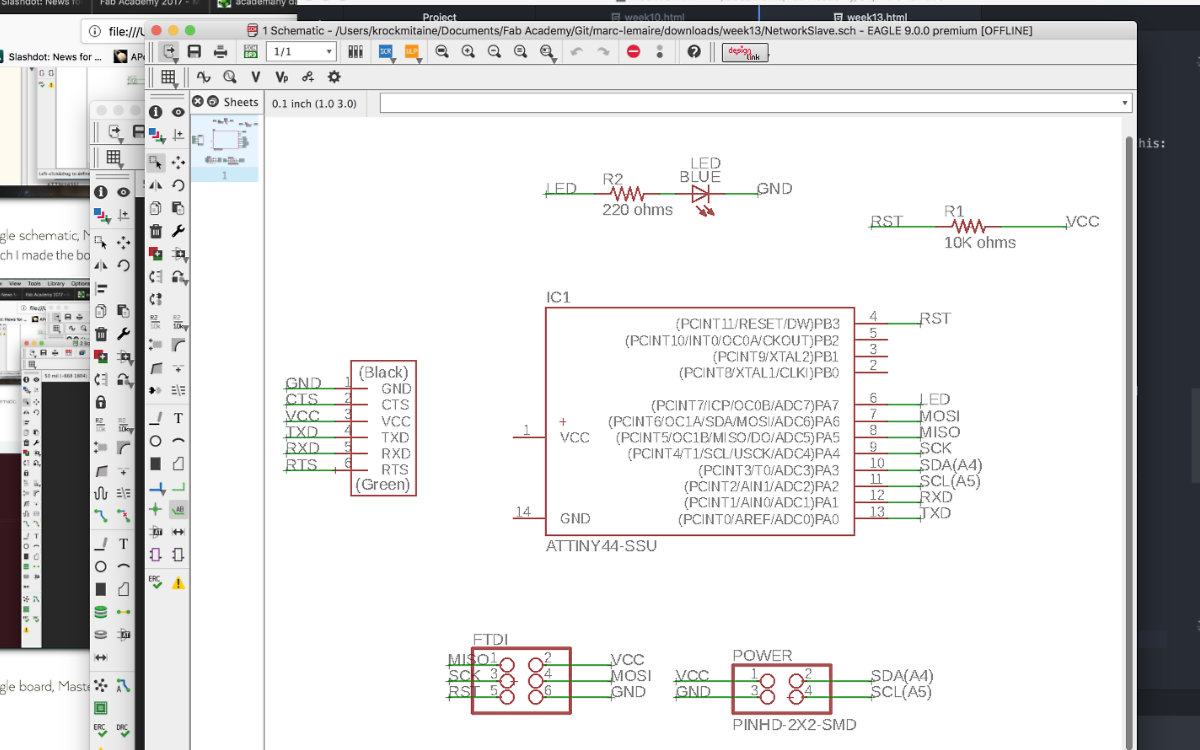Click the Undo arrow in schematic toolbar
1200x750 pixels.
tap(577, 51)
